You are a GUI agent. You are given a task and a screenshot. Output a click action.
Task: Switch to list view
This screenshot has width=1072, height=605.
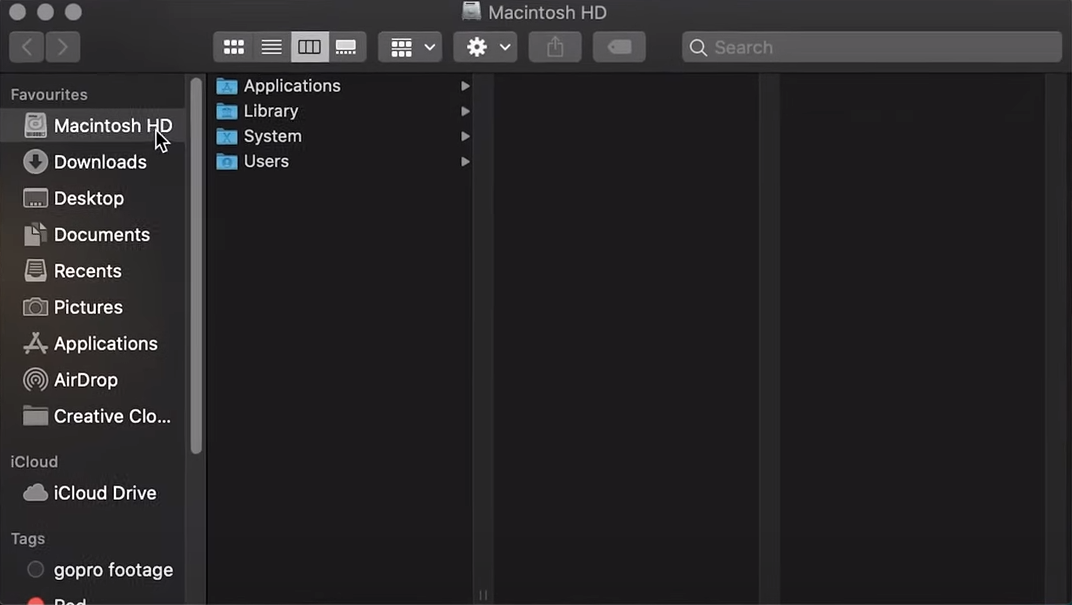tap(271, 47)
